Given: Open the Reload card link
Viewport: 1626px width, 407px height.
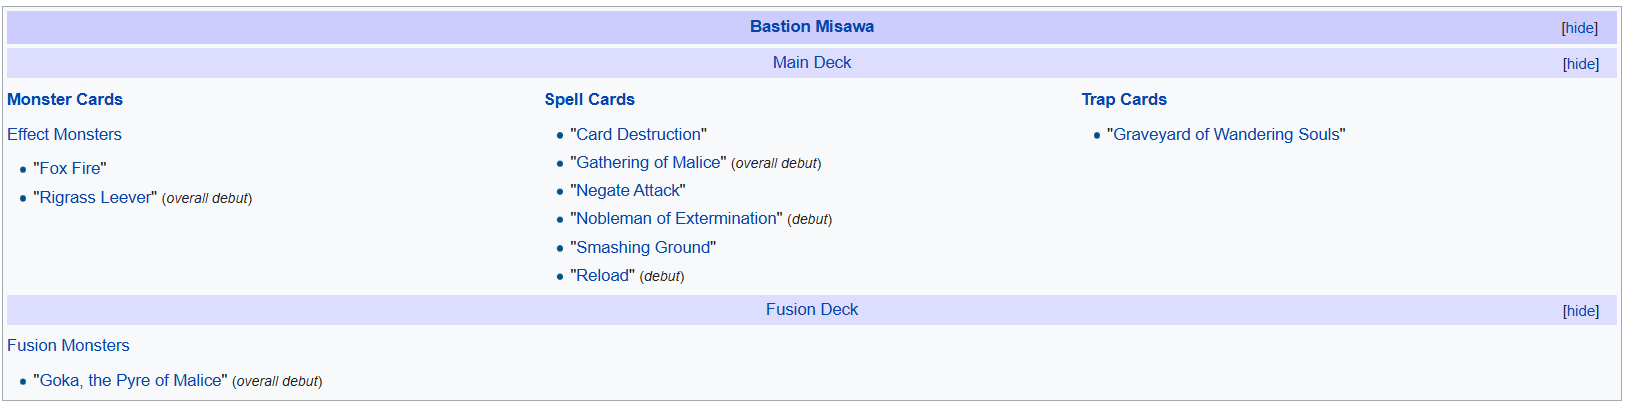Looking at the screenshot, I should coord(602,276).
